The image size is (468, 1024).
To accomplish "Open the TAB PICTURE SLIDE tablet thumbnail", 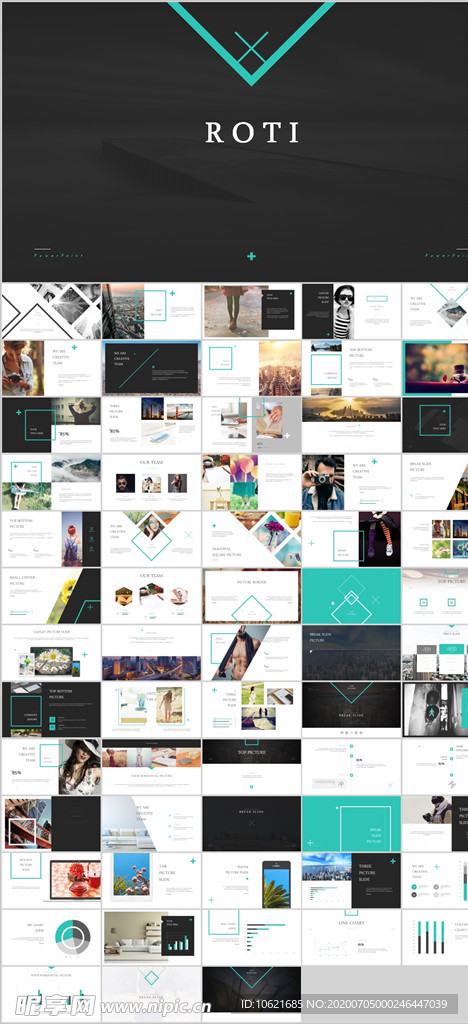I will click(x=151, y=880).
